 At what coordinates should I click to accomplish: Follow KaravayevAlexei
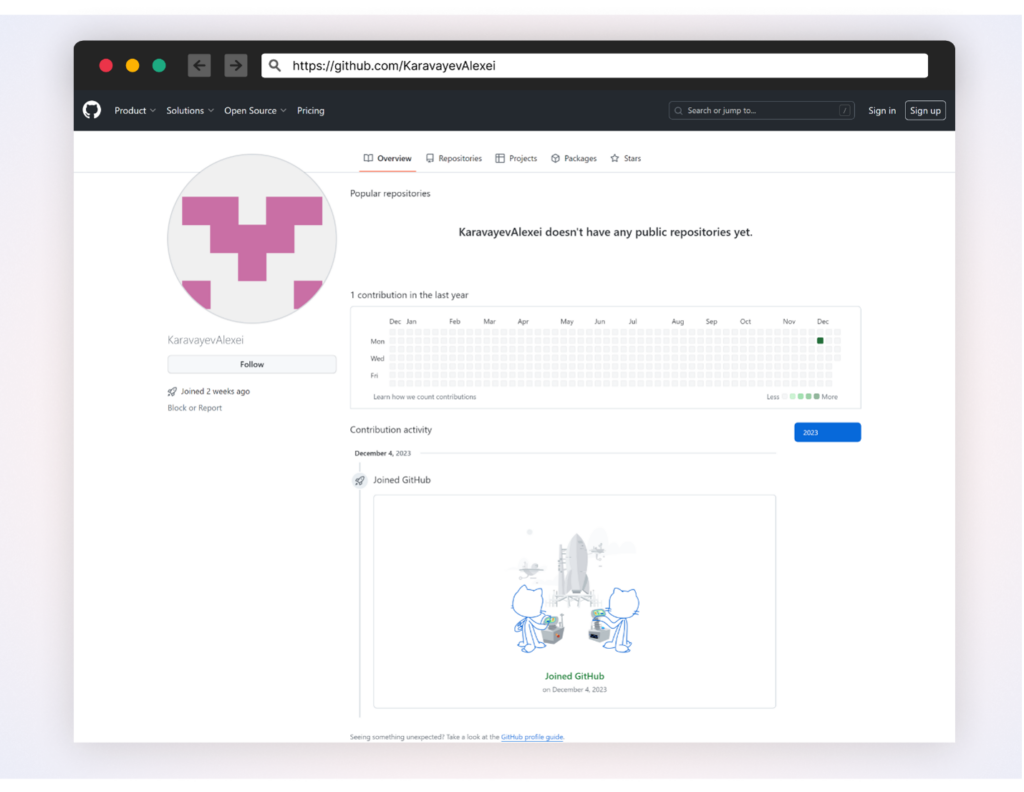pos(252,364)
